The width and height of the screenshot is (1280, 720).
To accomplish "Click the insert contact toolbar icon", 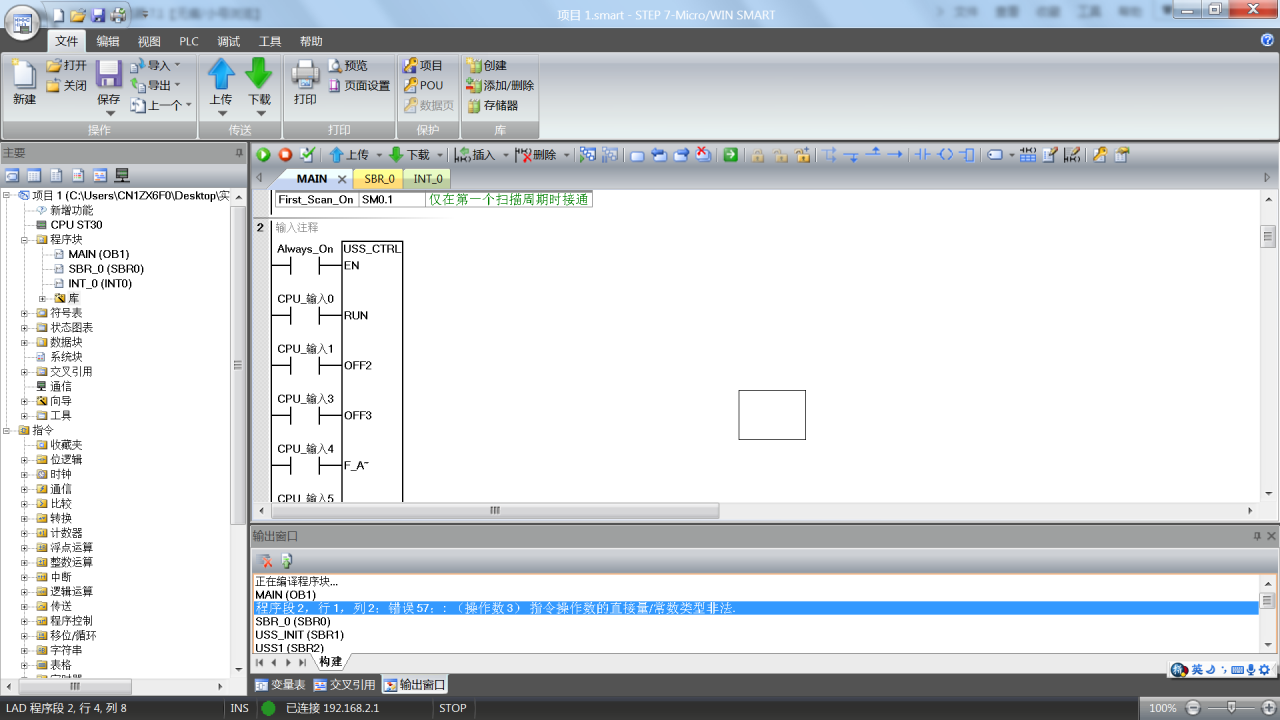I will [923, 155].
